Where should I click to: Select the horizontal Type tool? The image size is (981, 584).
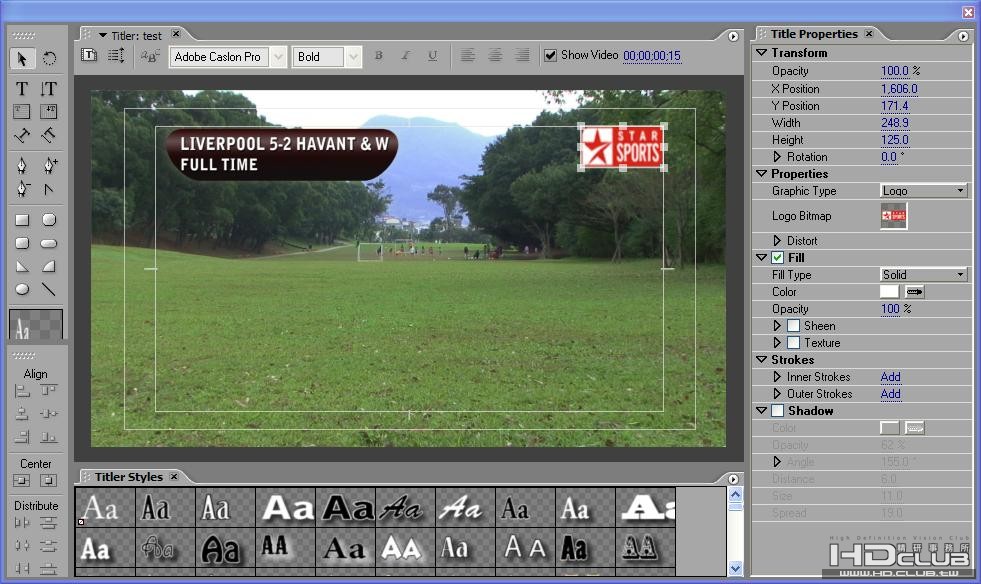[22, 89]
